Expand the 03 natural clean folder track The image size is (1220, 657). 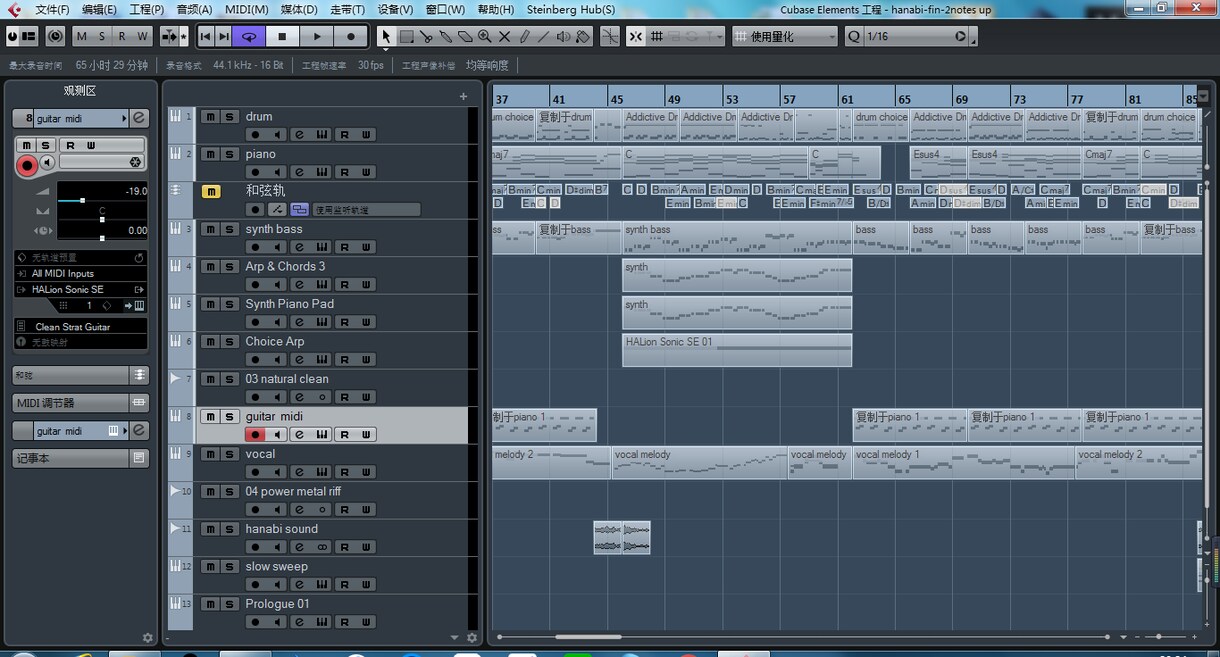tap(175, 378)
